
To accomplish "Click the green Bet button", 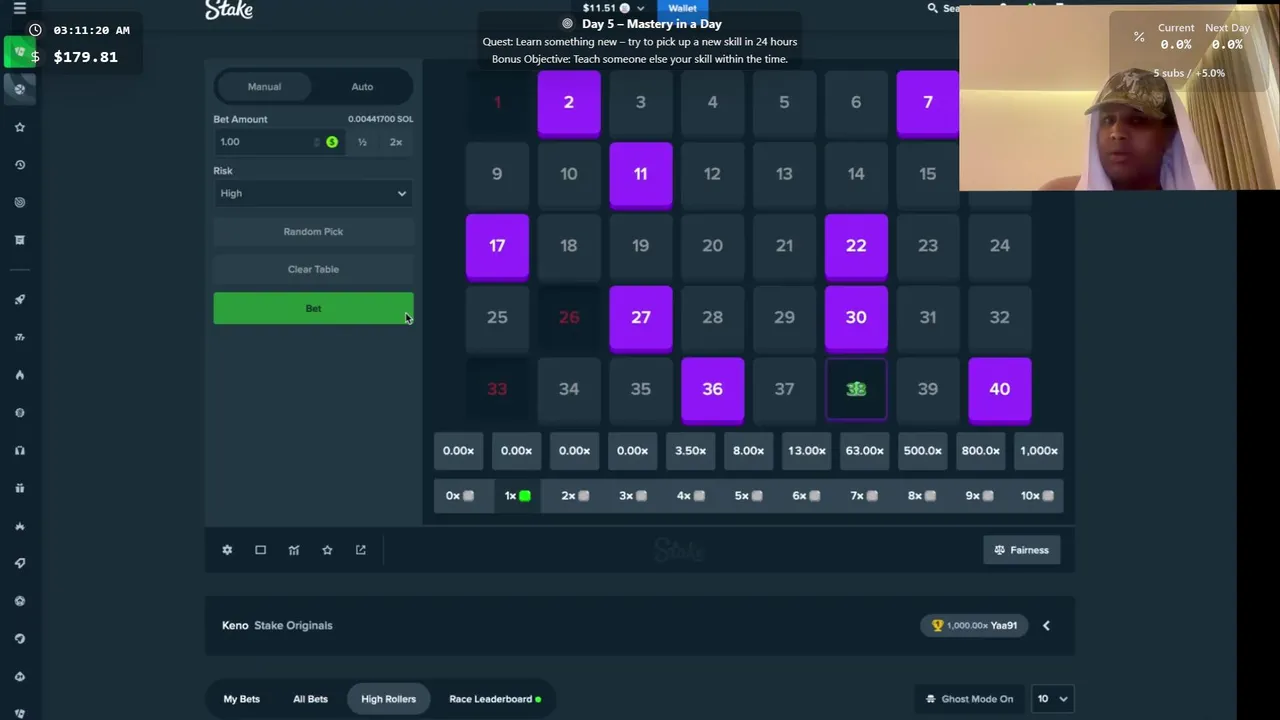I will click(x=313, y=308).
